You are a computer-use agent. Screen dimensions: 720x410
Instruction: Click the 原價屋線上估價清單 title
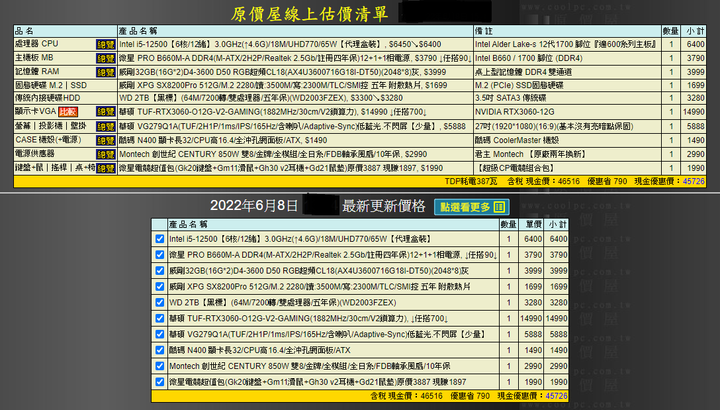309,14
